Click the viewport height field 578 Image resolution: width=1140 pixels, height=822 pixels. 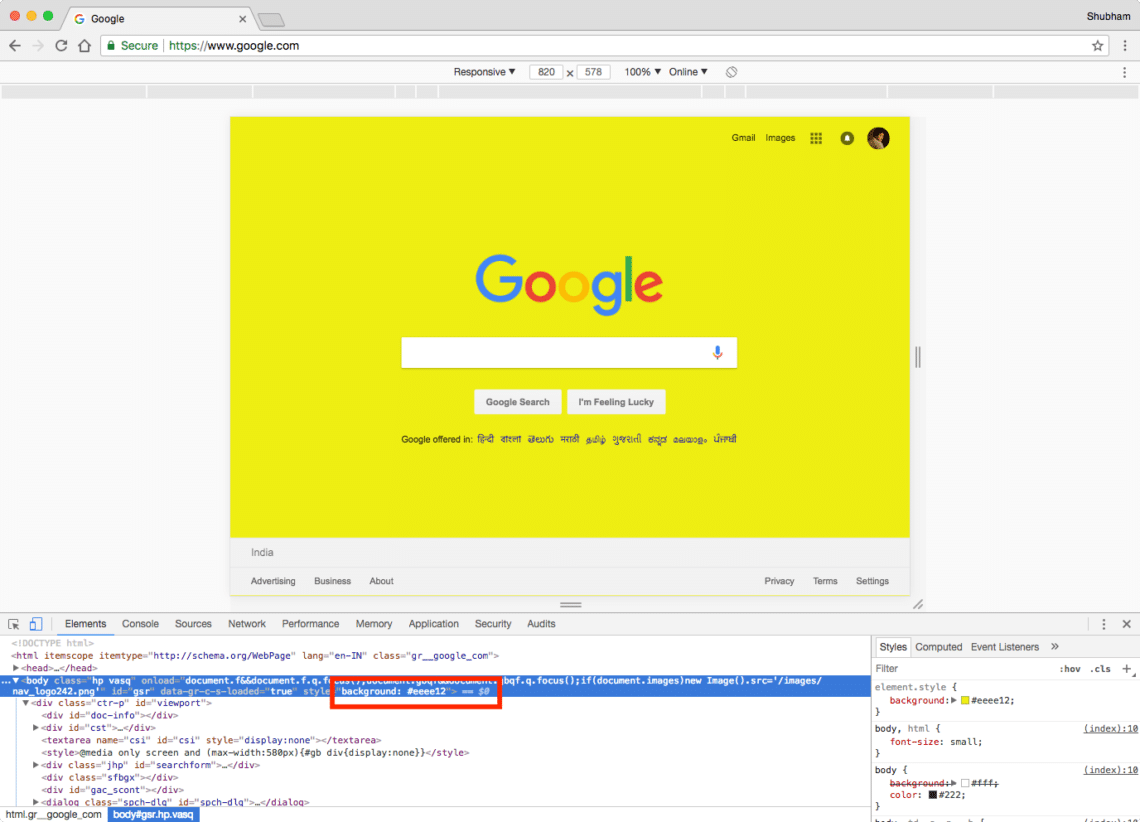[593, 72]
